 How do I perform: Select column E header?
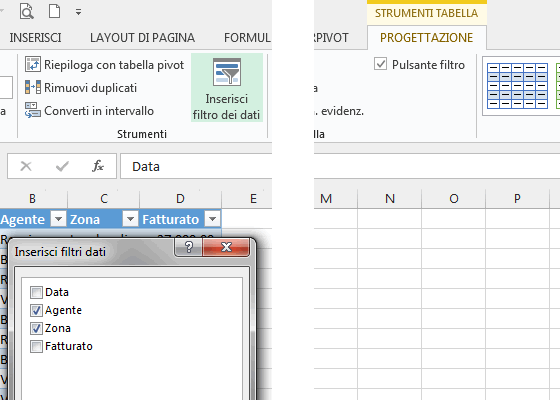coord(253,199)
